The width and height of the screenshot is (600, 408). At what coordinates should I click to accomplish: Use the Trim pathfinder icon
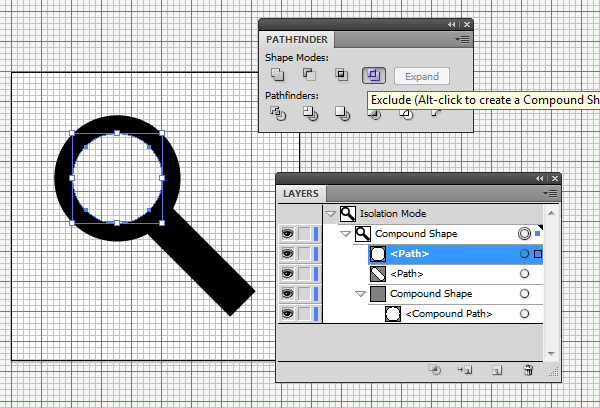pyautogui.click(x=310, y=114)
